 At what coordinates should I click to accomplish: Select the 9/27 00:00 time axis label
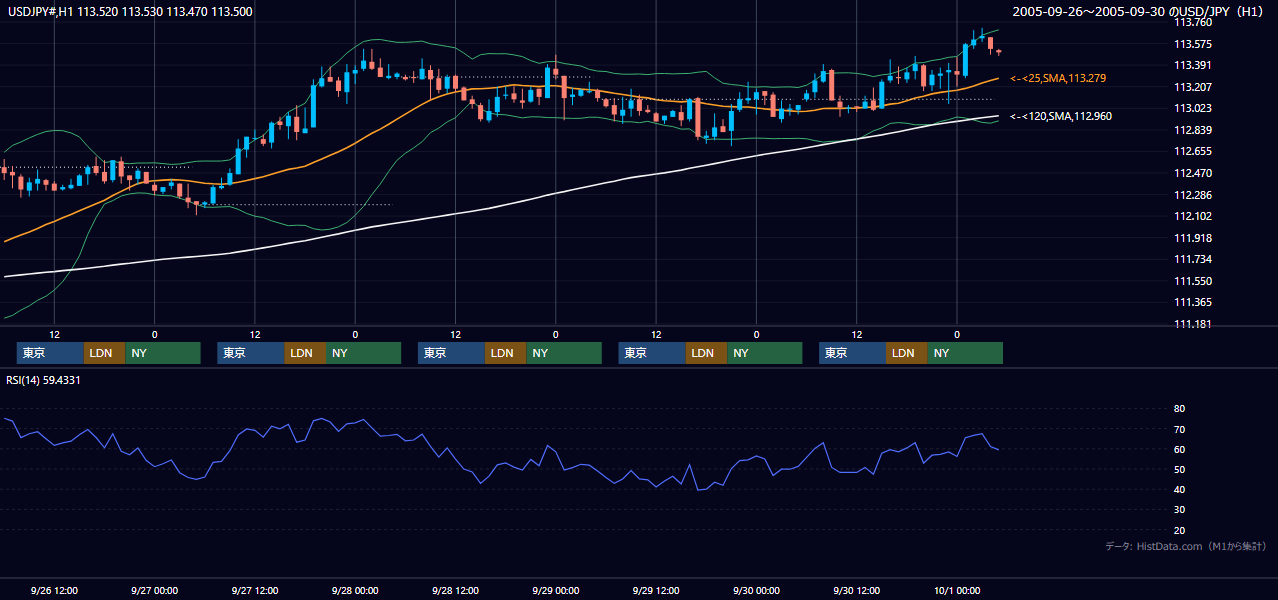(x=154, y=590)
